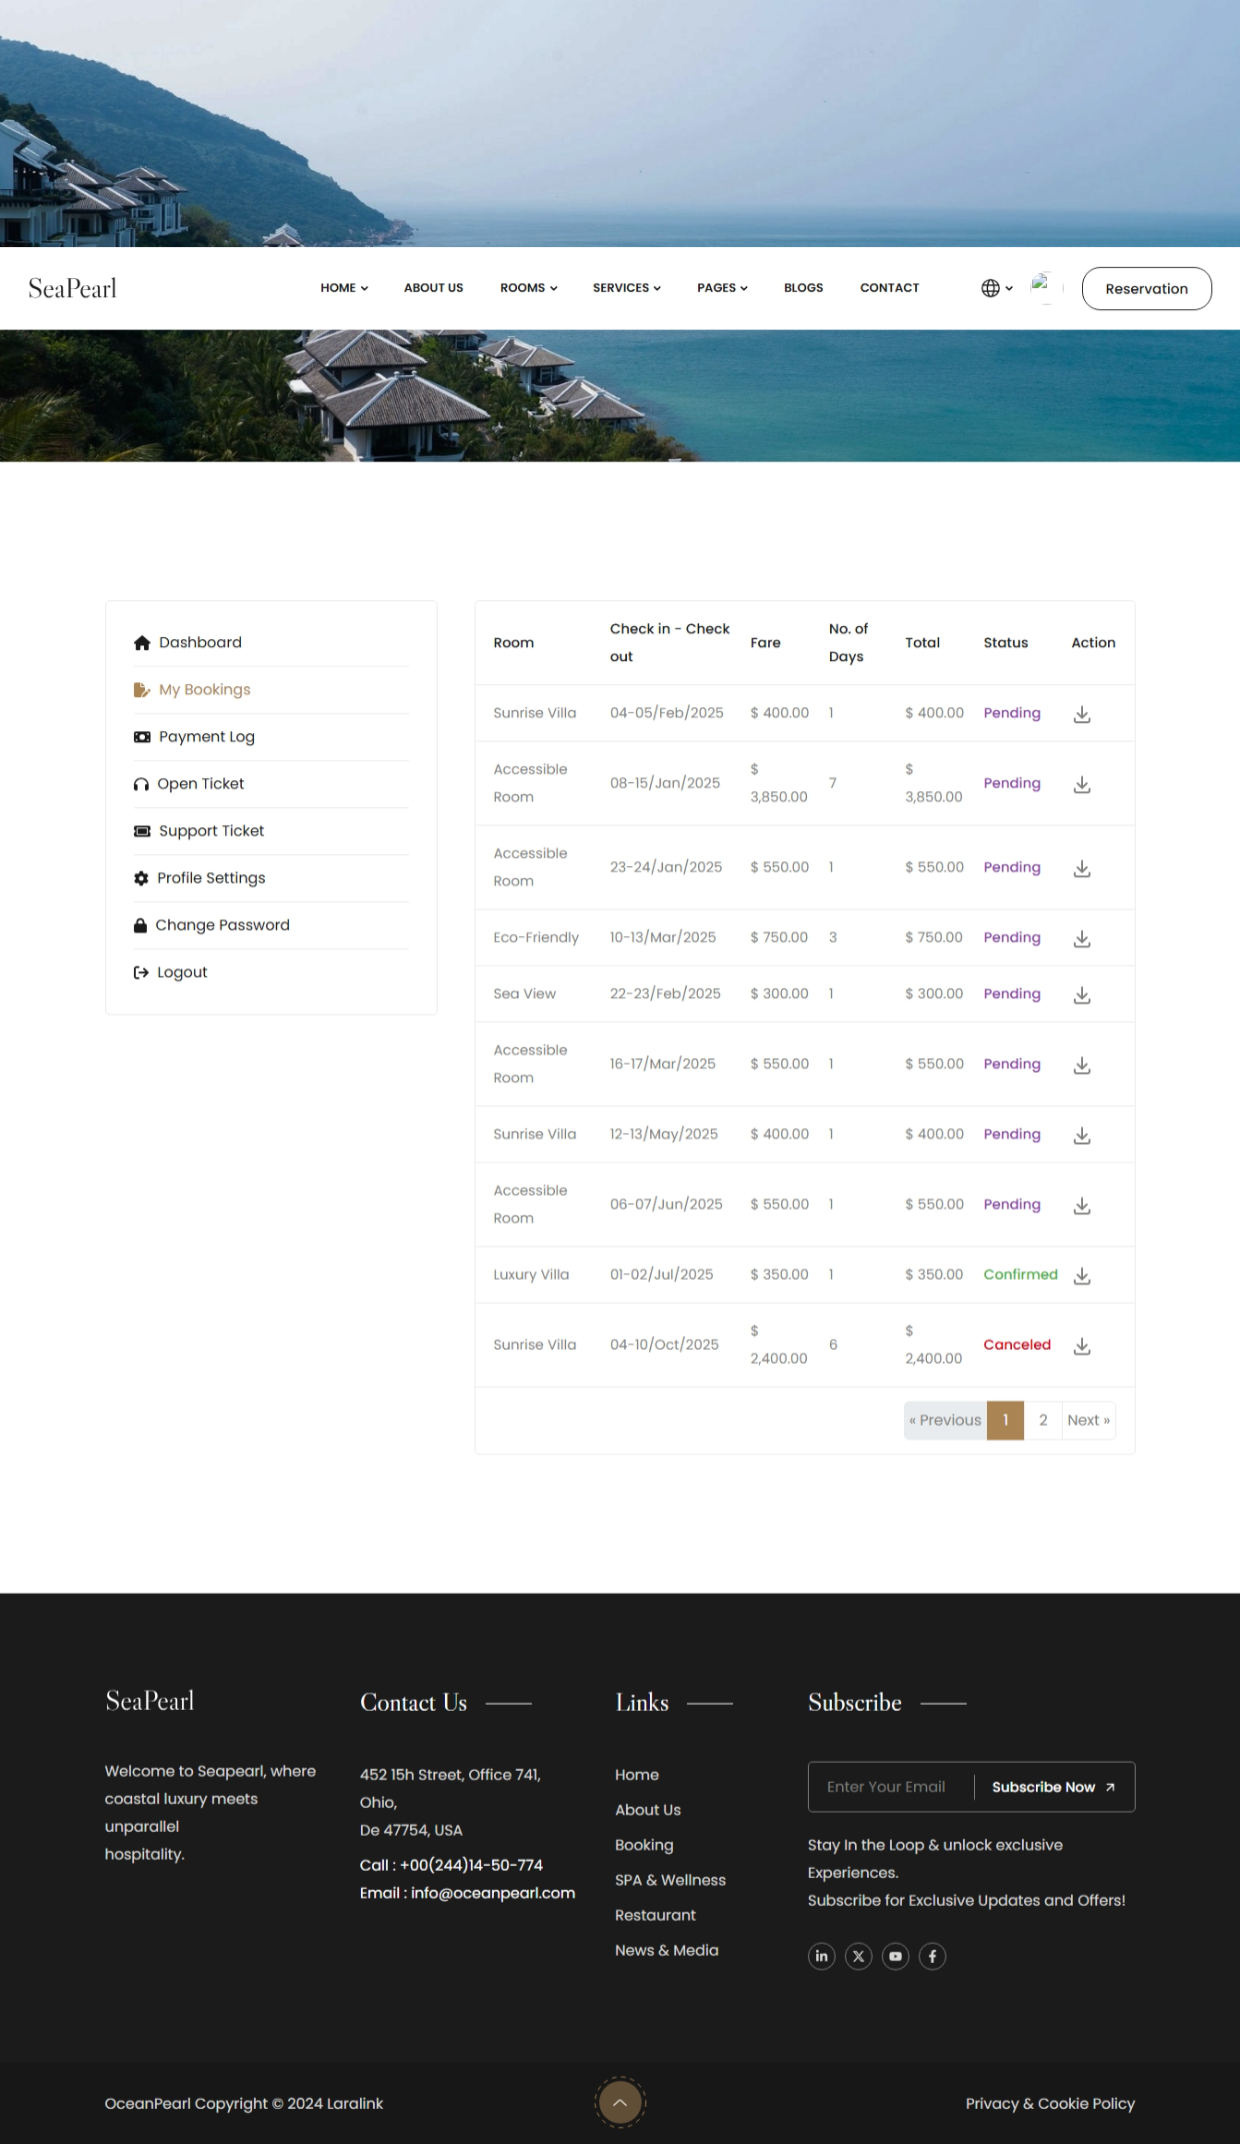
Task: Go to Change Password in sidebar
Action: 222,925
